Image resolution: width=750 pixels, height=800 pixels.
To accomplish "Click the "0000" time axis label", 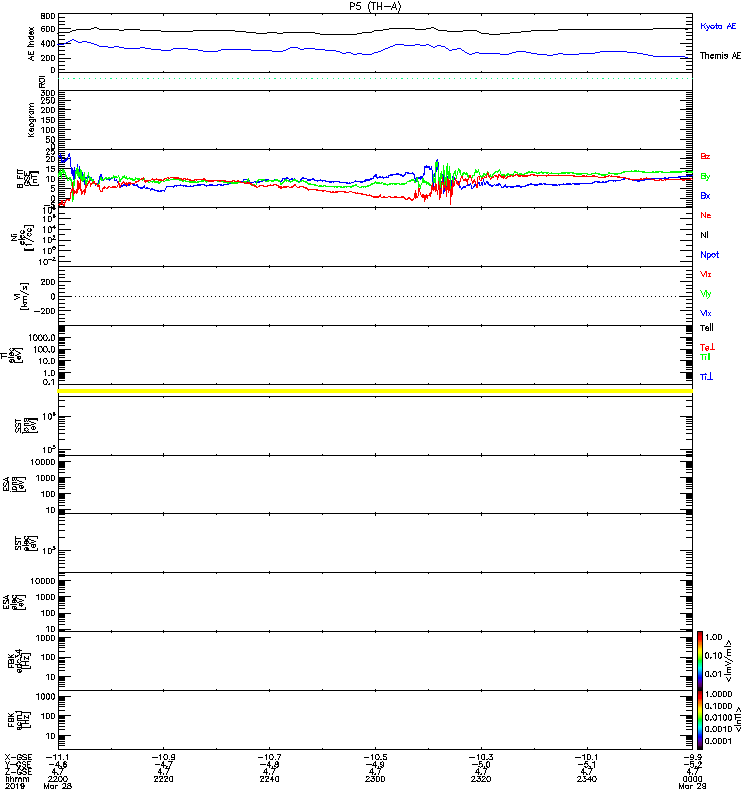I will (x=692, y=779).
